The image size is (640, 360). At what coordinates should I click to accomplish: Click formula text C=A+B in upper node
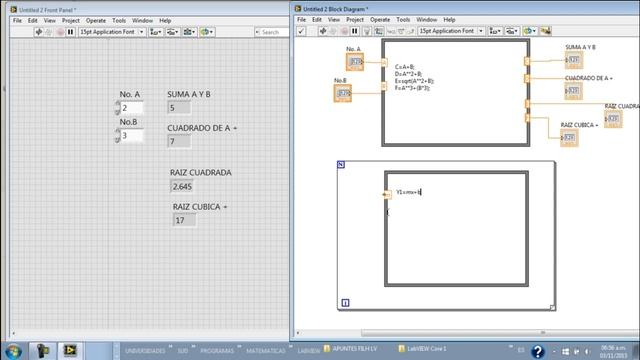click(404, 67)
